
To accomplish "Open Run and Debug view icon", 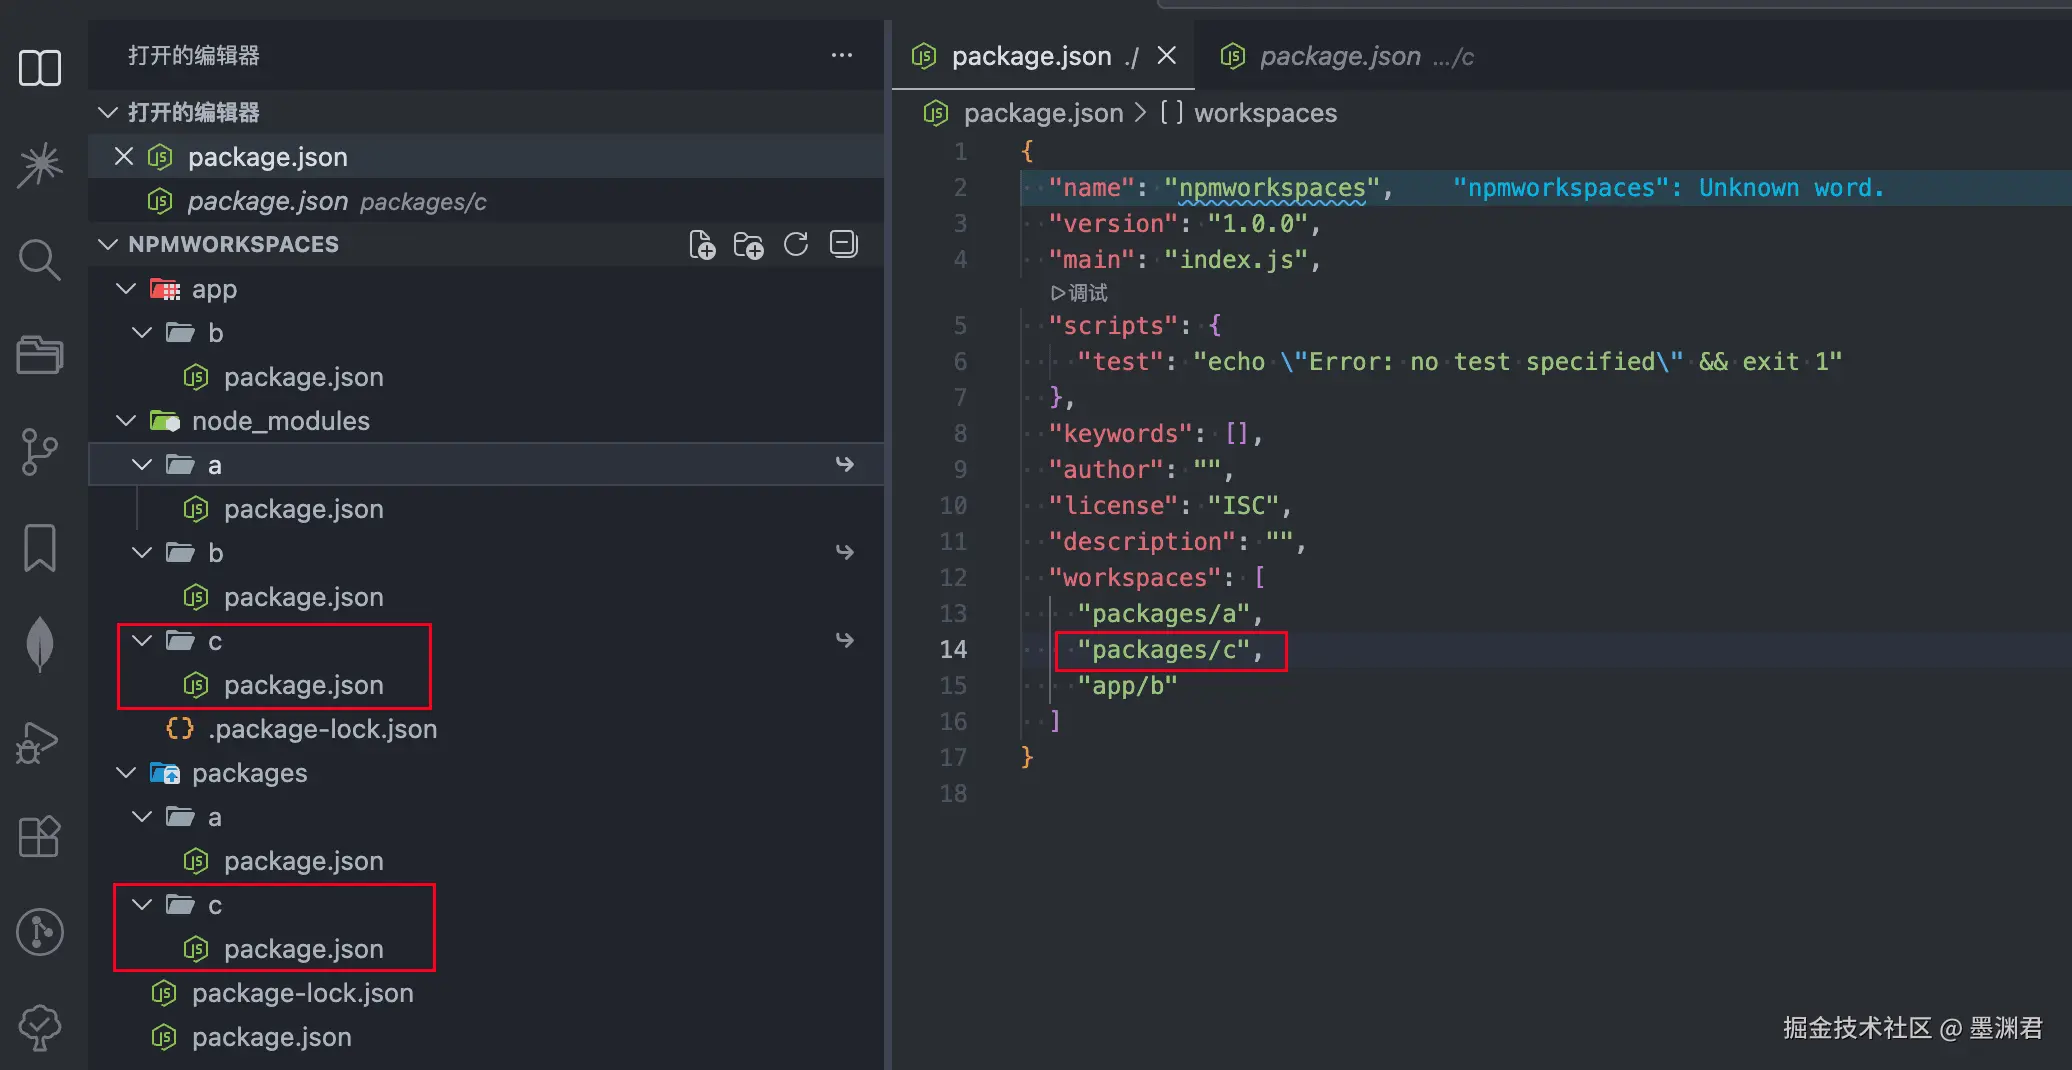I will point(40,742).
